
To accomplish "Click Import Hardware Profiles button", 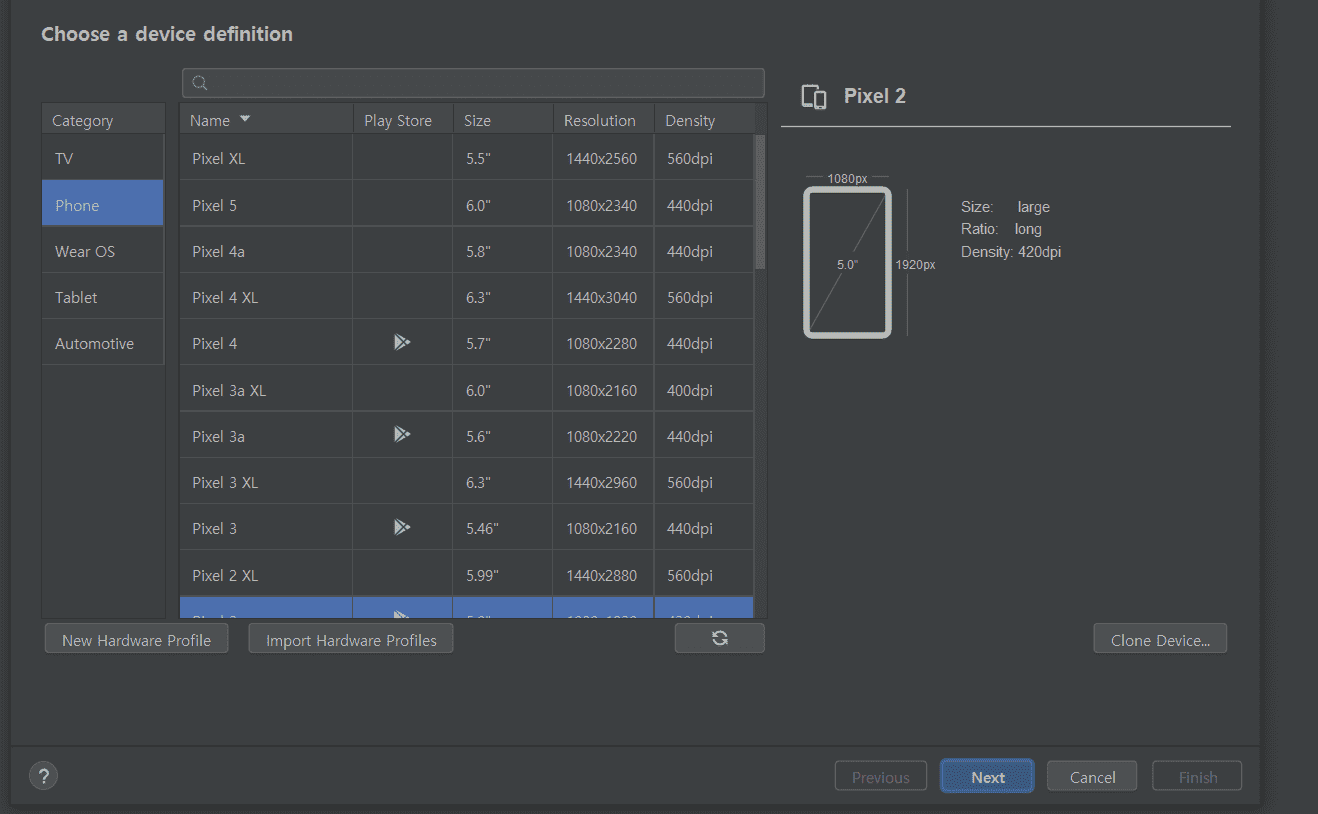I will tap(351, 640).
